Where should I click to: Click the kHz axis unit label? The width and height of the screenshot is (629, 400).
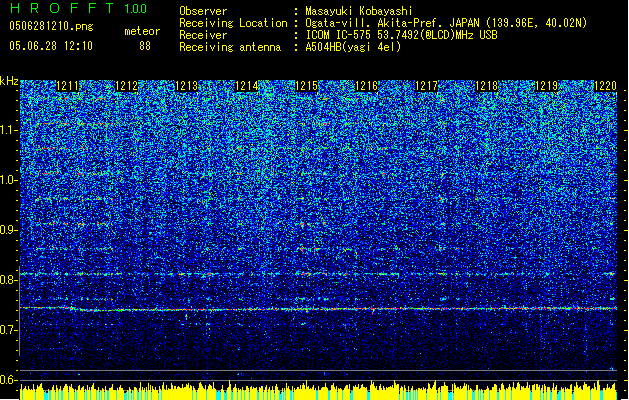pyautogui.click(x=9, y=81)
